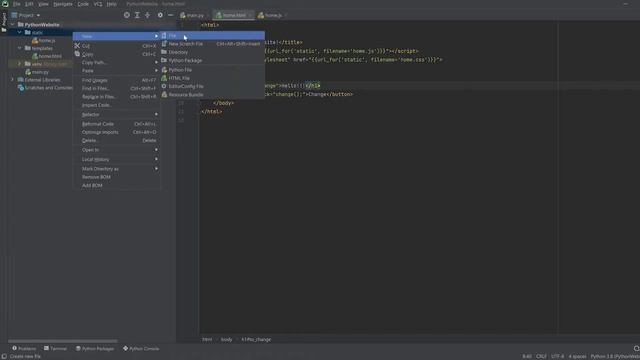Create a new Python Package

(212, 60)
